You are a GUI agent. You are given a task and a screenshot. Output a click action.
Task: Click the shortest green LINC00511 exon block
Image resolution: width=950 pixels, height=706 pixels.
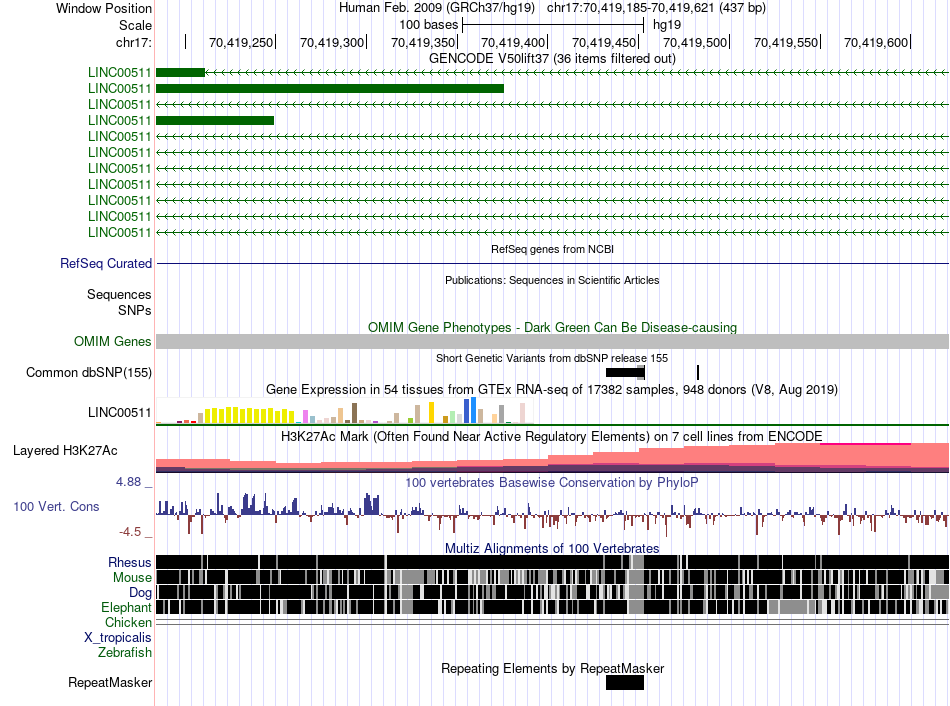click(181, 73)
